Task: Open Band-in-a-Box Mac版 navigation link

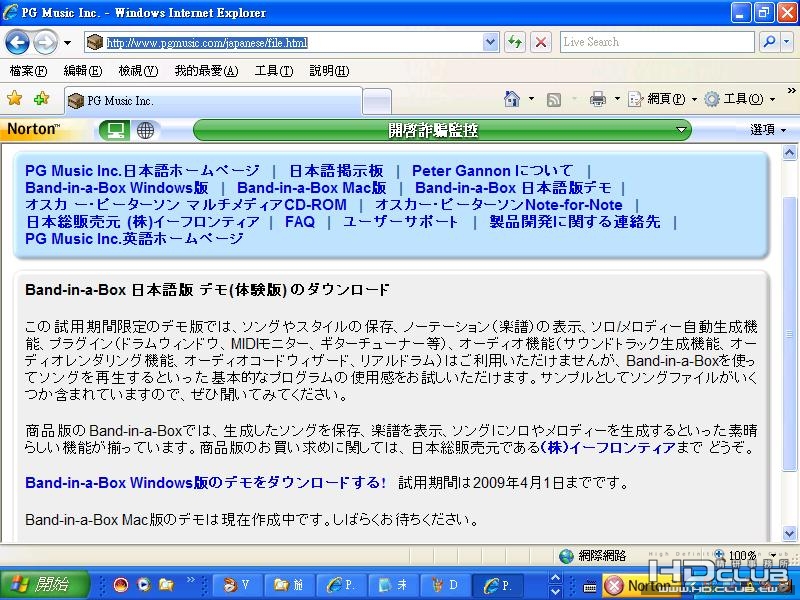Action: pos(312,188)
